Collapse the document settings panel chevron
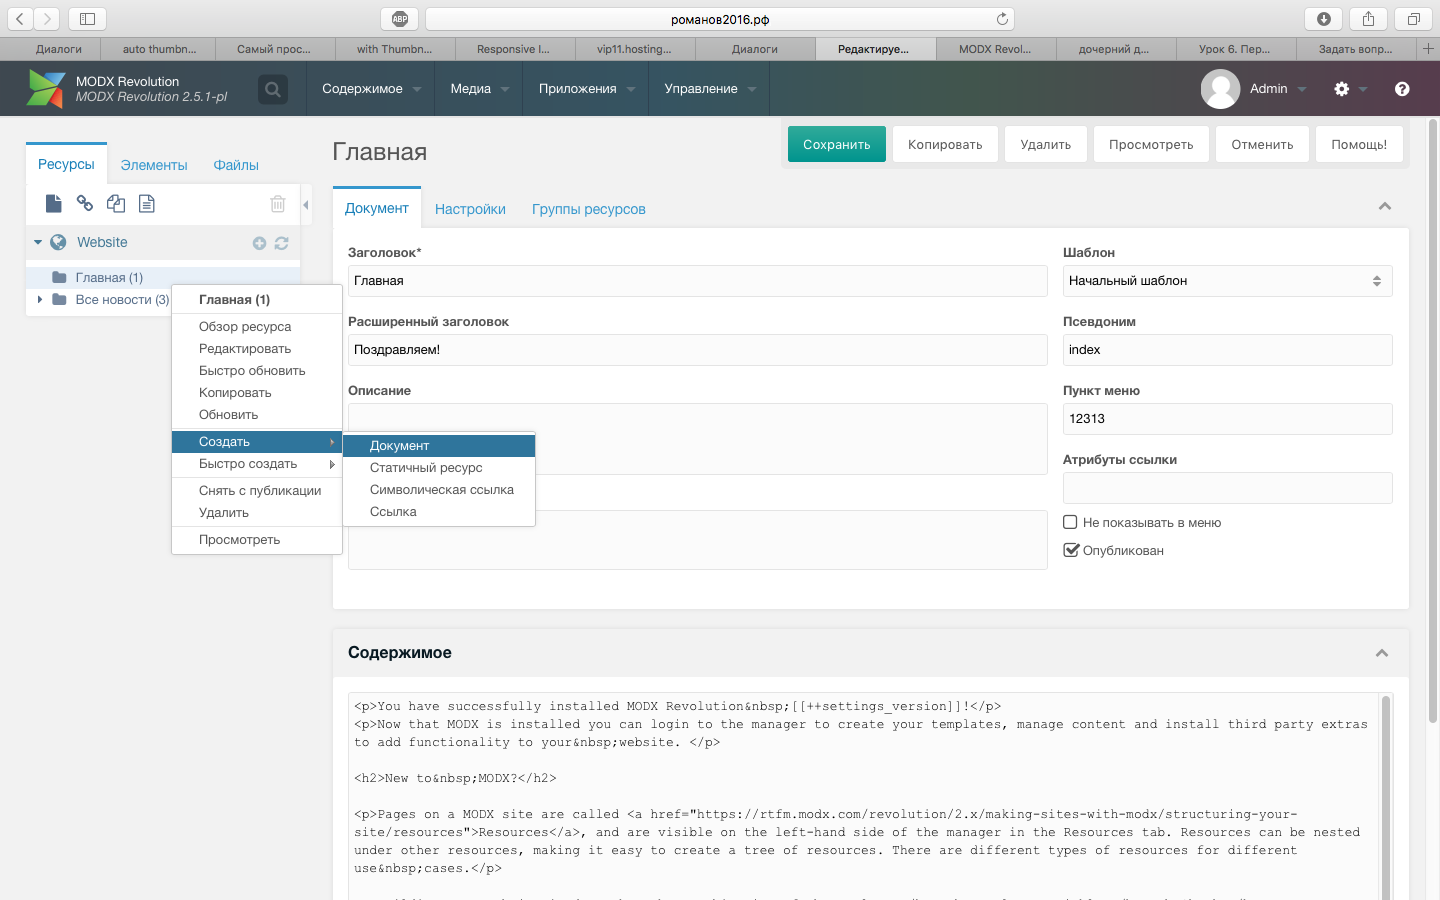 [x=1385, y=206]
